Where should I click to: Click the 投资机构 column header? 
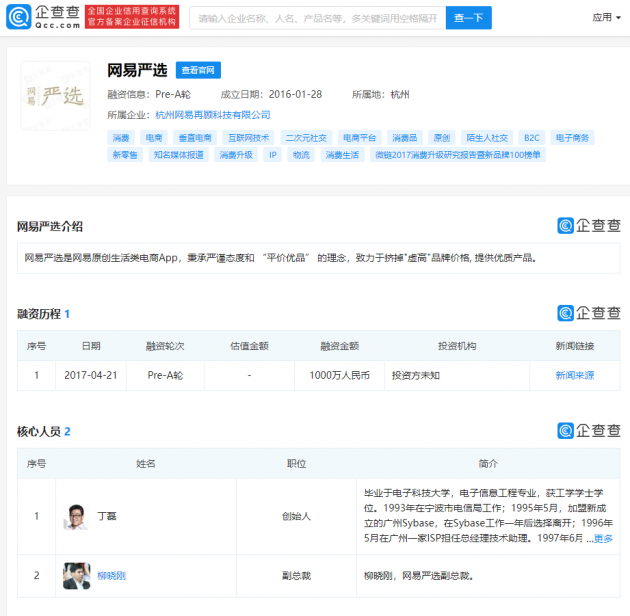pos(457,346)
